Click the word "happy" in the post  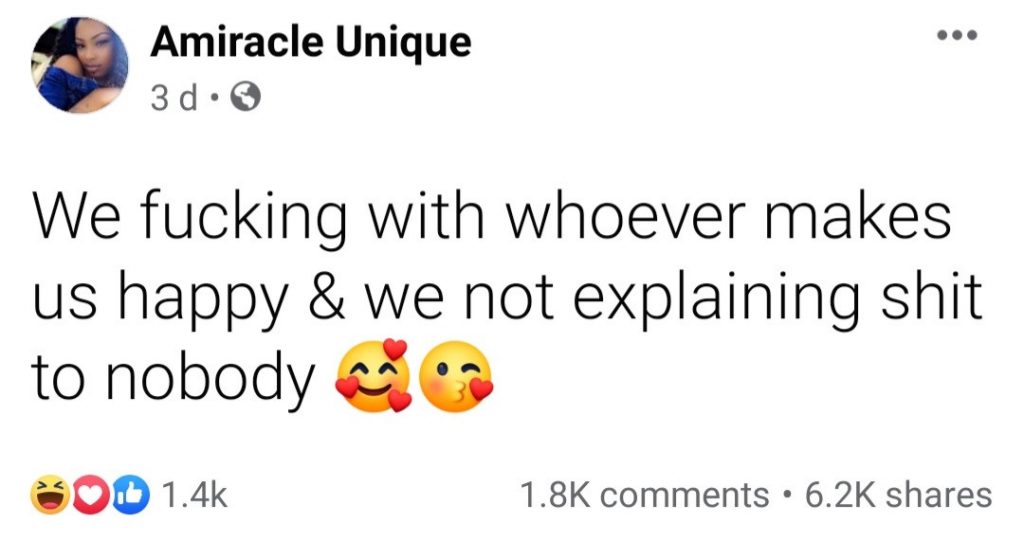coord(221,298)
